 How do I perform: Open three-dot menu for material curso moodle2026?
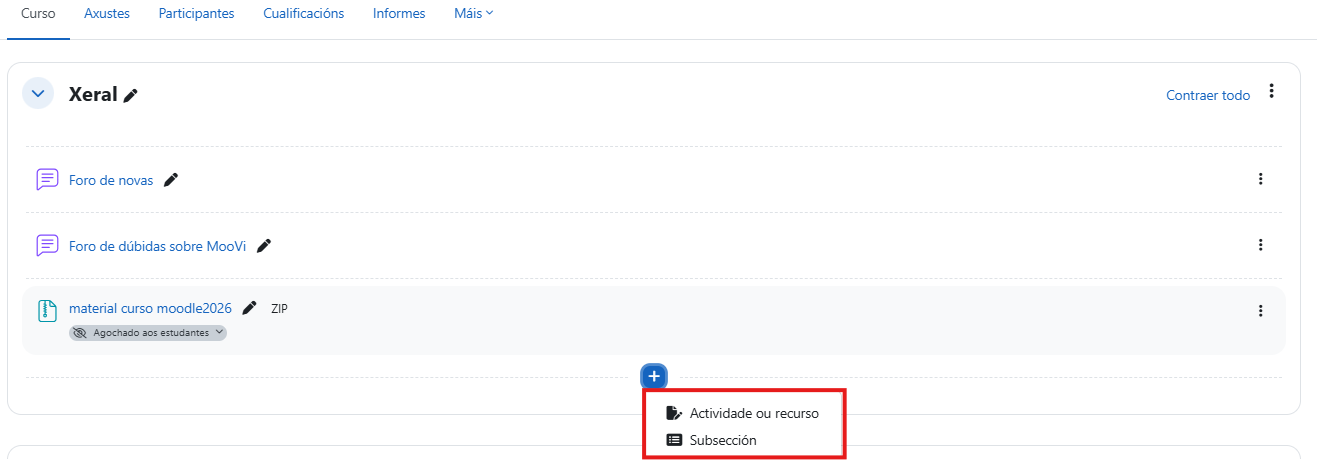[x=1260, y=311]
